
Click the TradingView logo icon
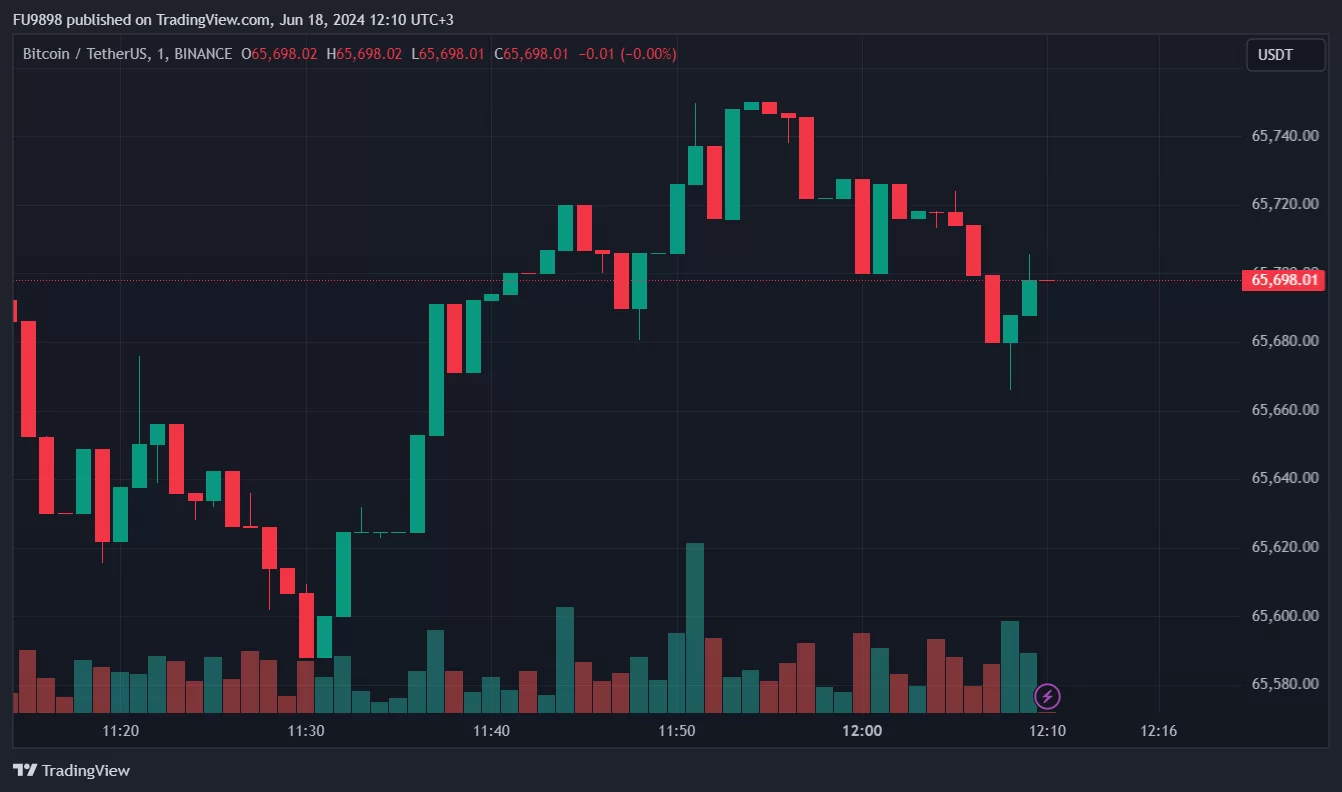tap(25, 770)
